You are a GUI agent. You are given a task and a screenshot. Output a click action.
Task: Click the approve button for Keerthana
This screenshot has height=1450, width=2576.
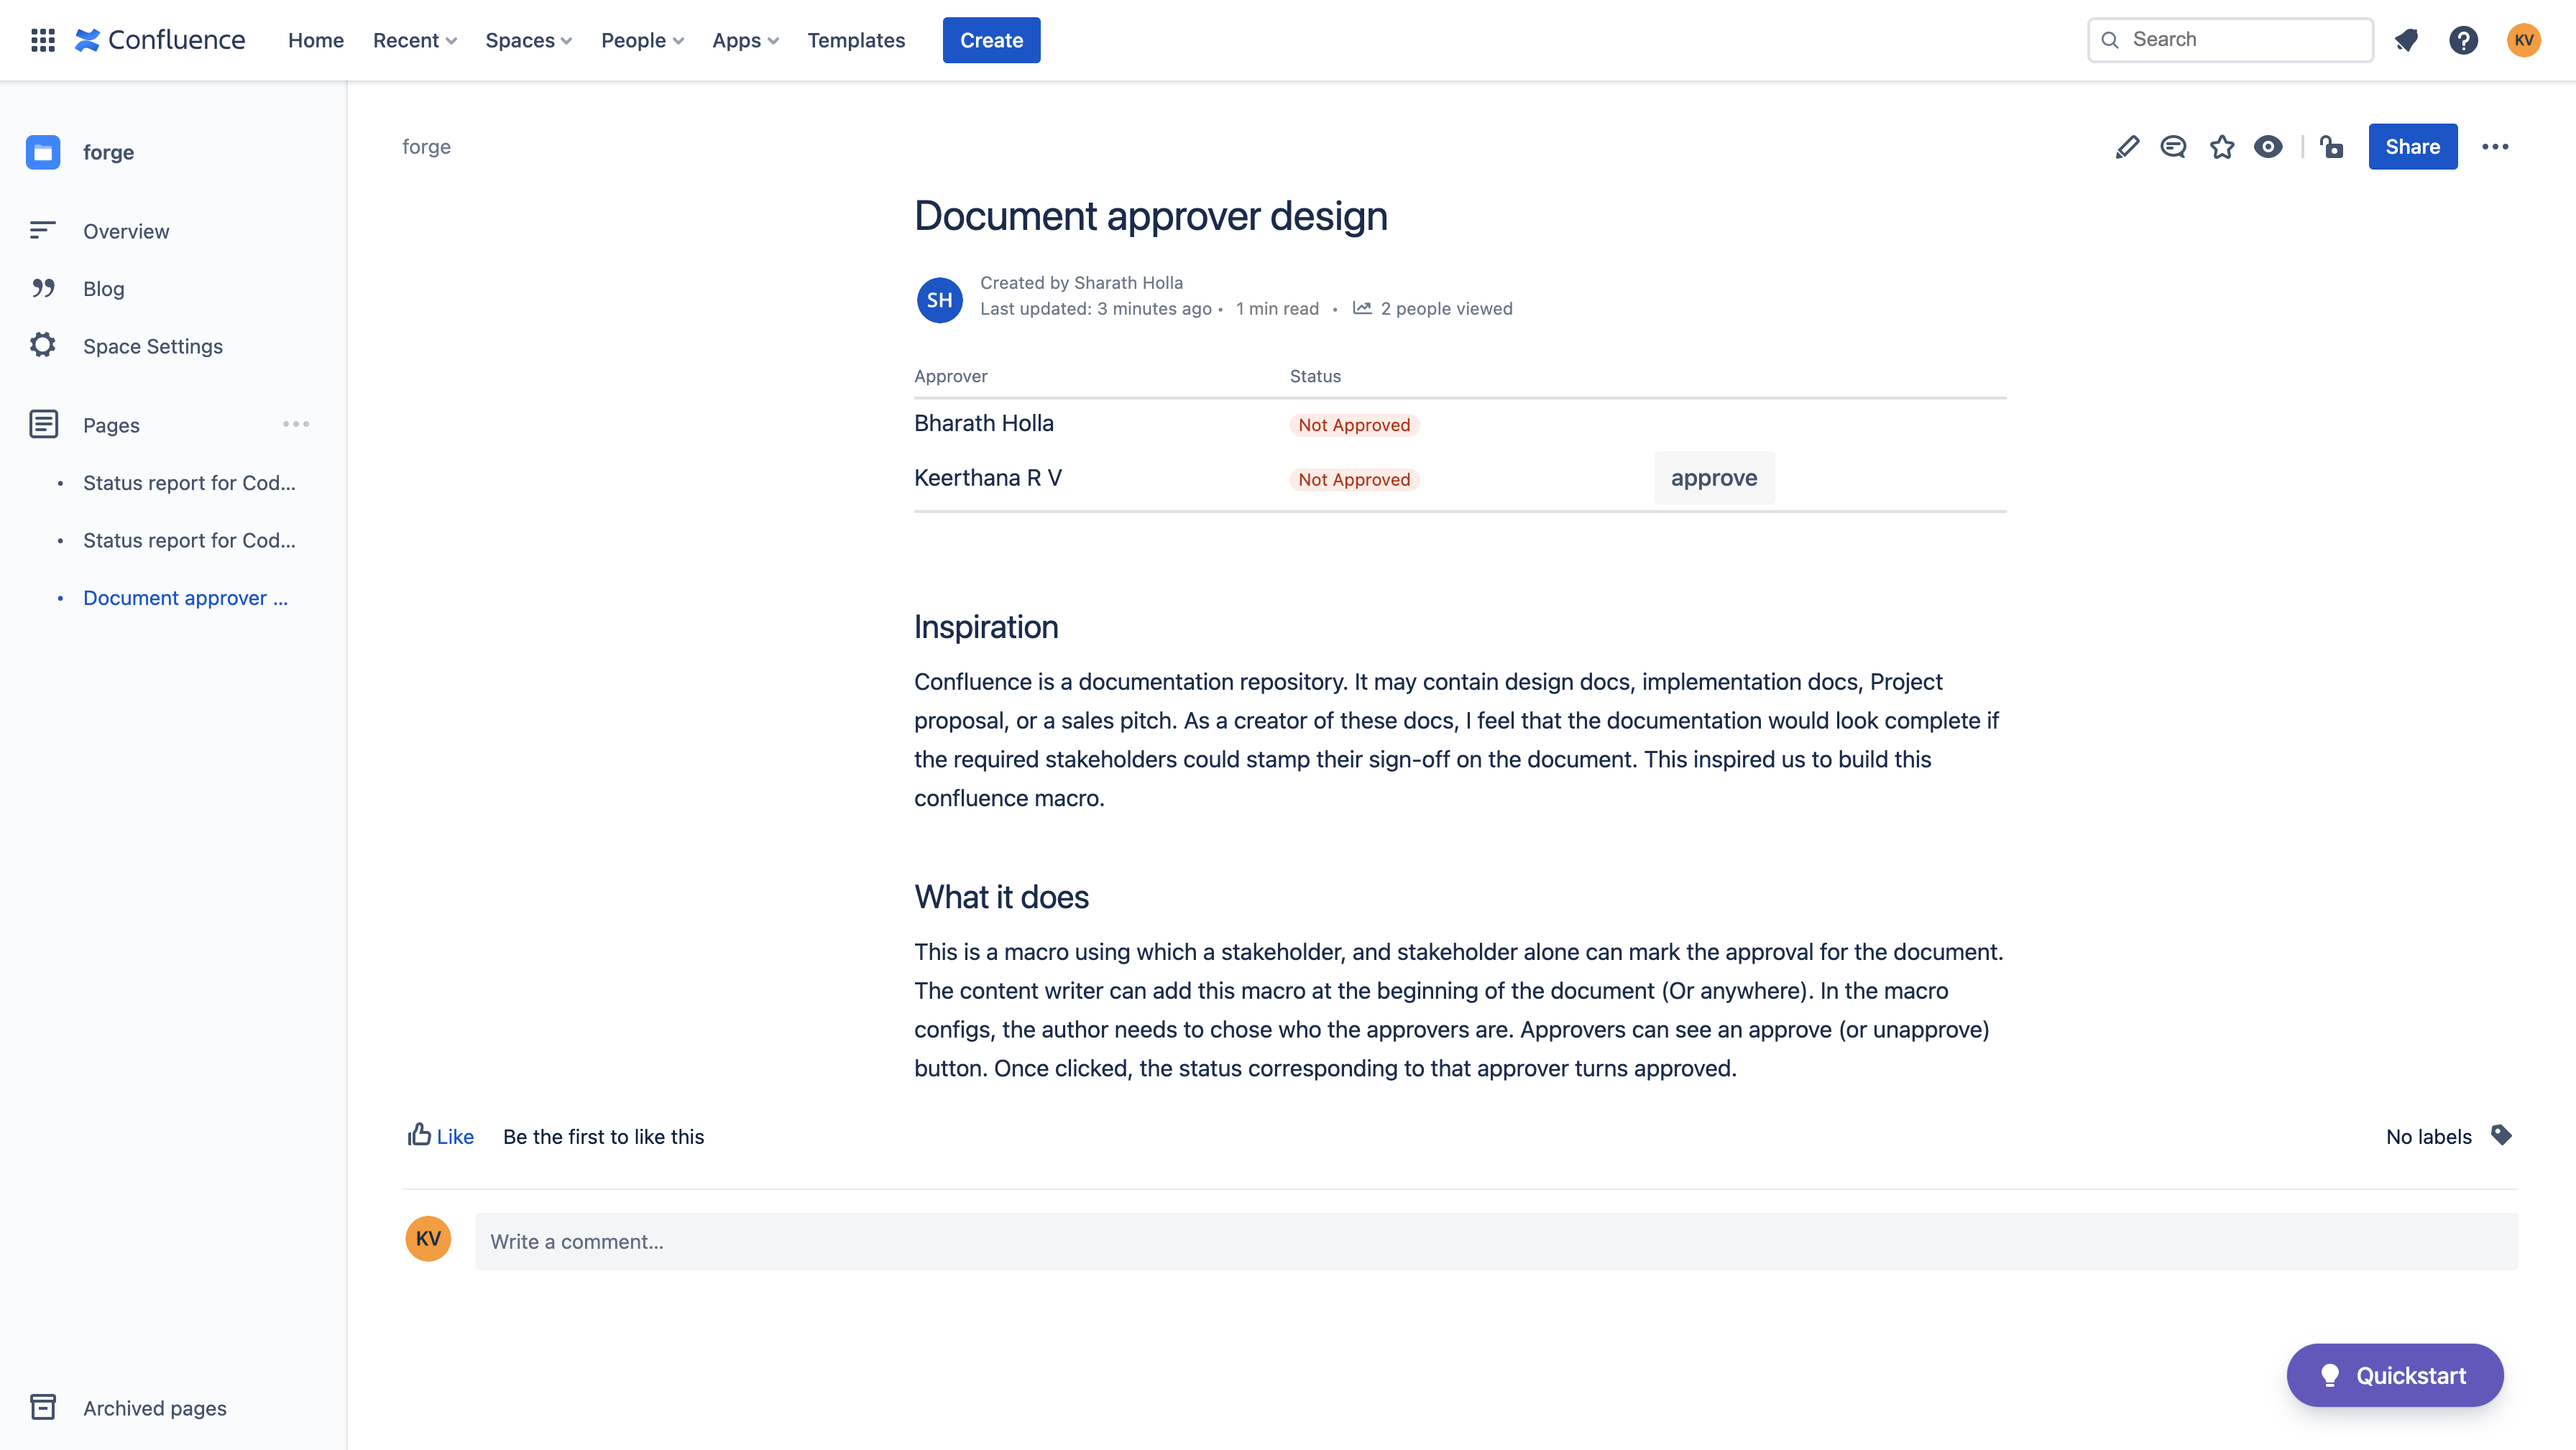(1713, 478)
